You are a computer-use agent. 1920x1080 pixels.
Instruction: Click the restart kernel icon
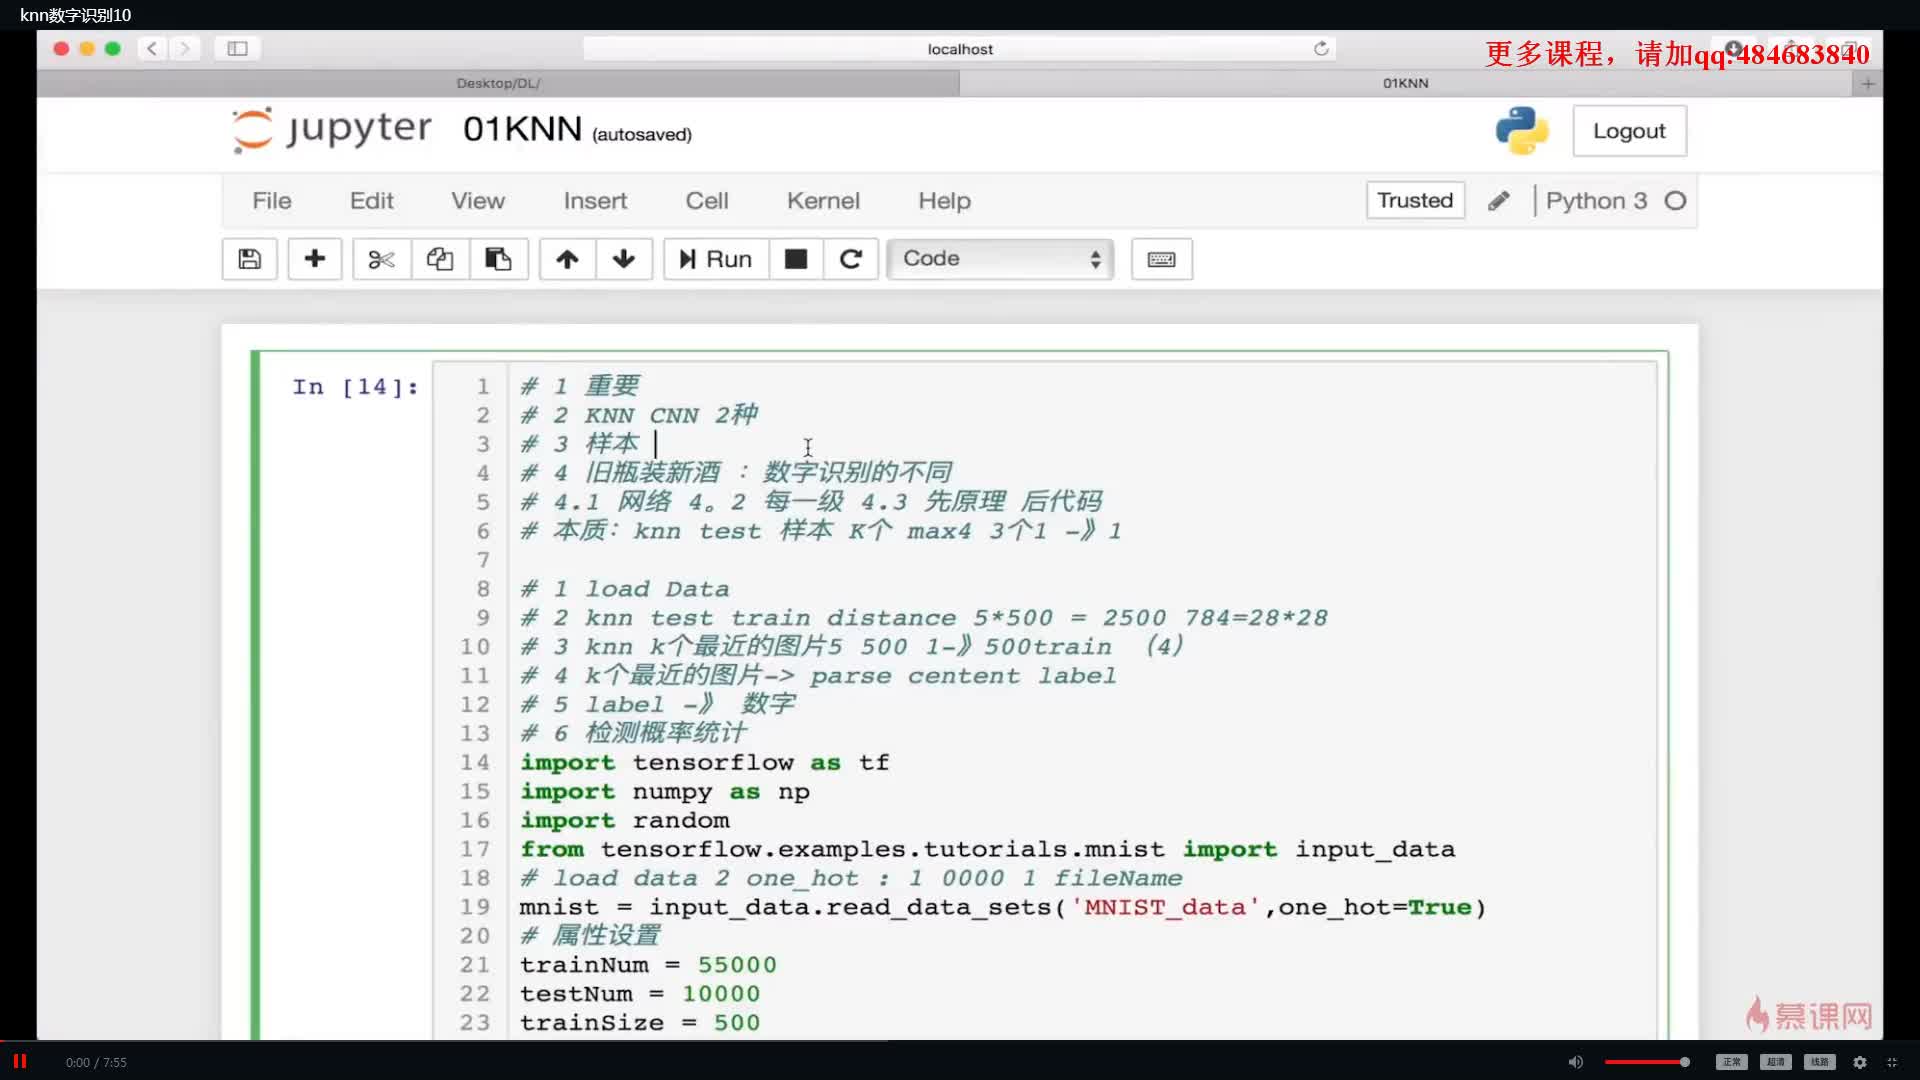click(851, 257)
